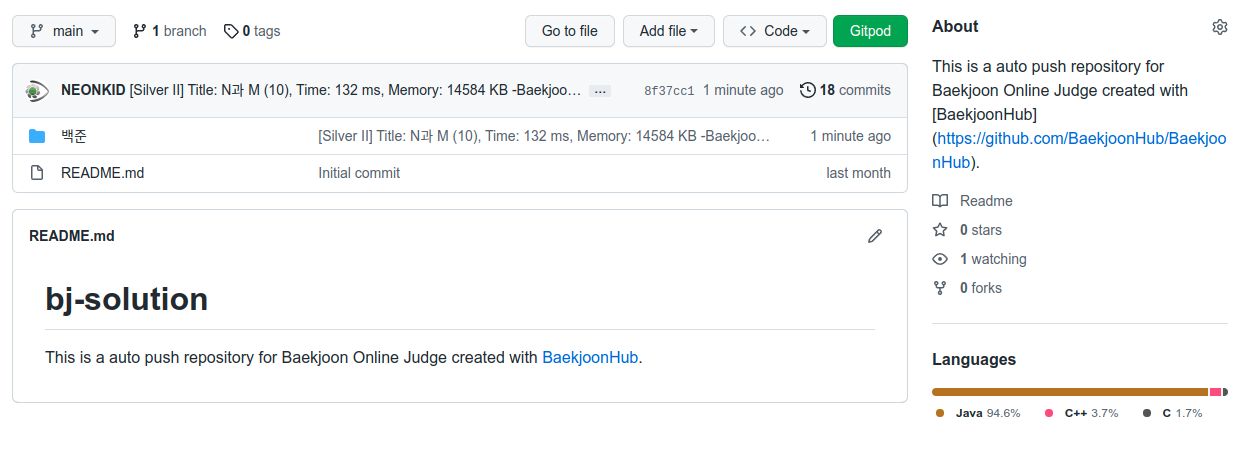Image resolution: width=1248 pixels, height=451 pixels.
Task: Click the Java segment of the language bar
Action: tap(1070, 392)
